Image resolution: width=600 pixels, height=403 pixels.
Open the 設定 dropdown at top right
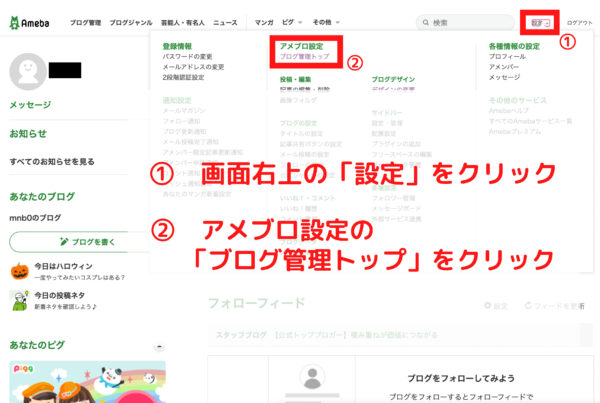pos(540,23)
